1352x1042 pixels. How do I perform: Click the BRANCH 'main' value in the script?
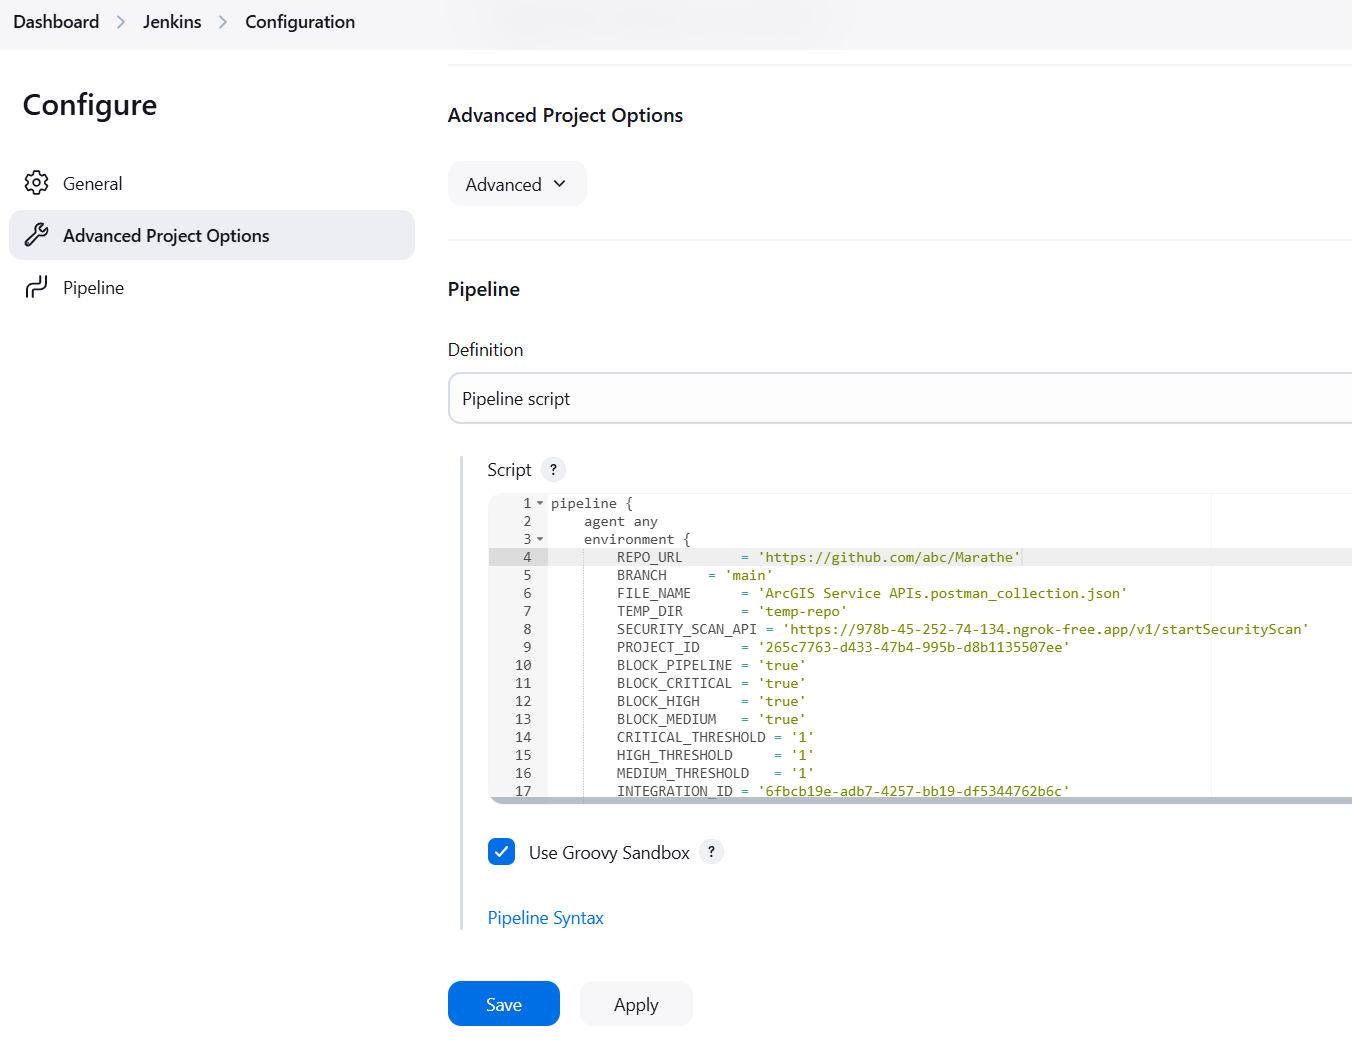pyautogui.click(x=749, y=575)
